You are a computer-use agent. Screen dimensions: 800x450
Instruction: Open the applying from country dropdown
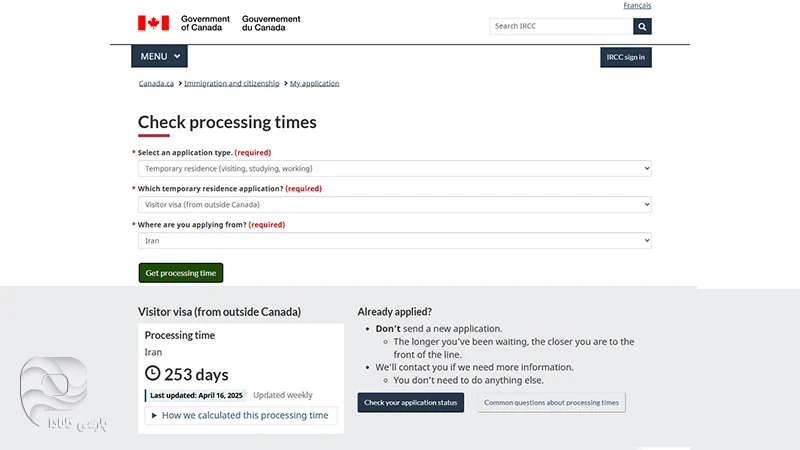coord(394,241)
